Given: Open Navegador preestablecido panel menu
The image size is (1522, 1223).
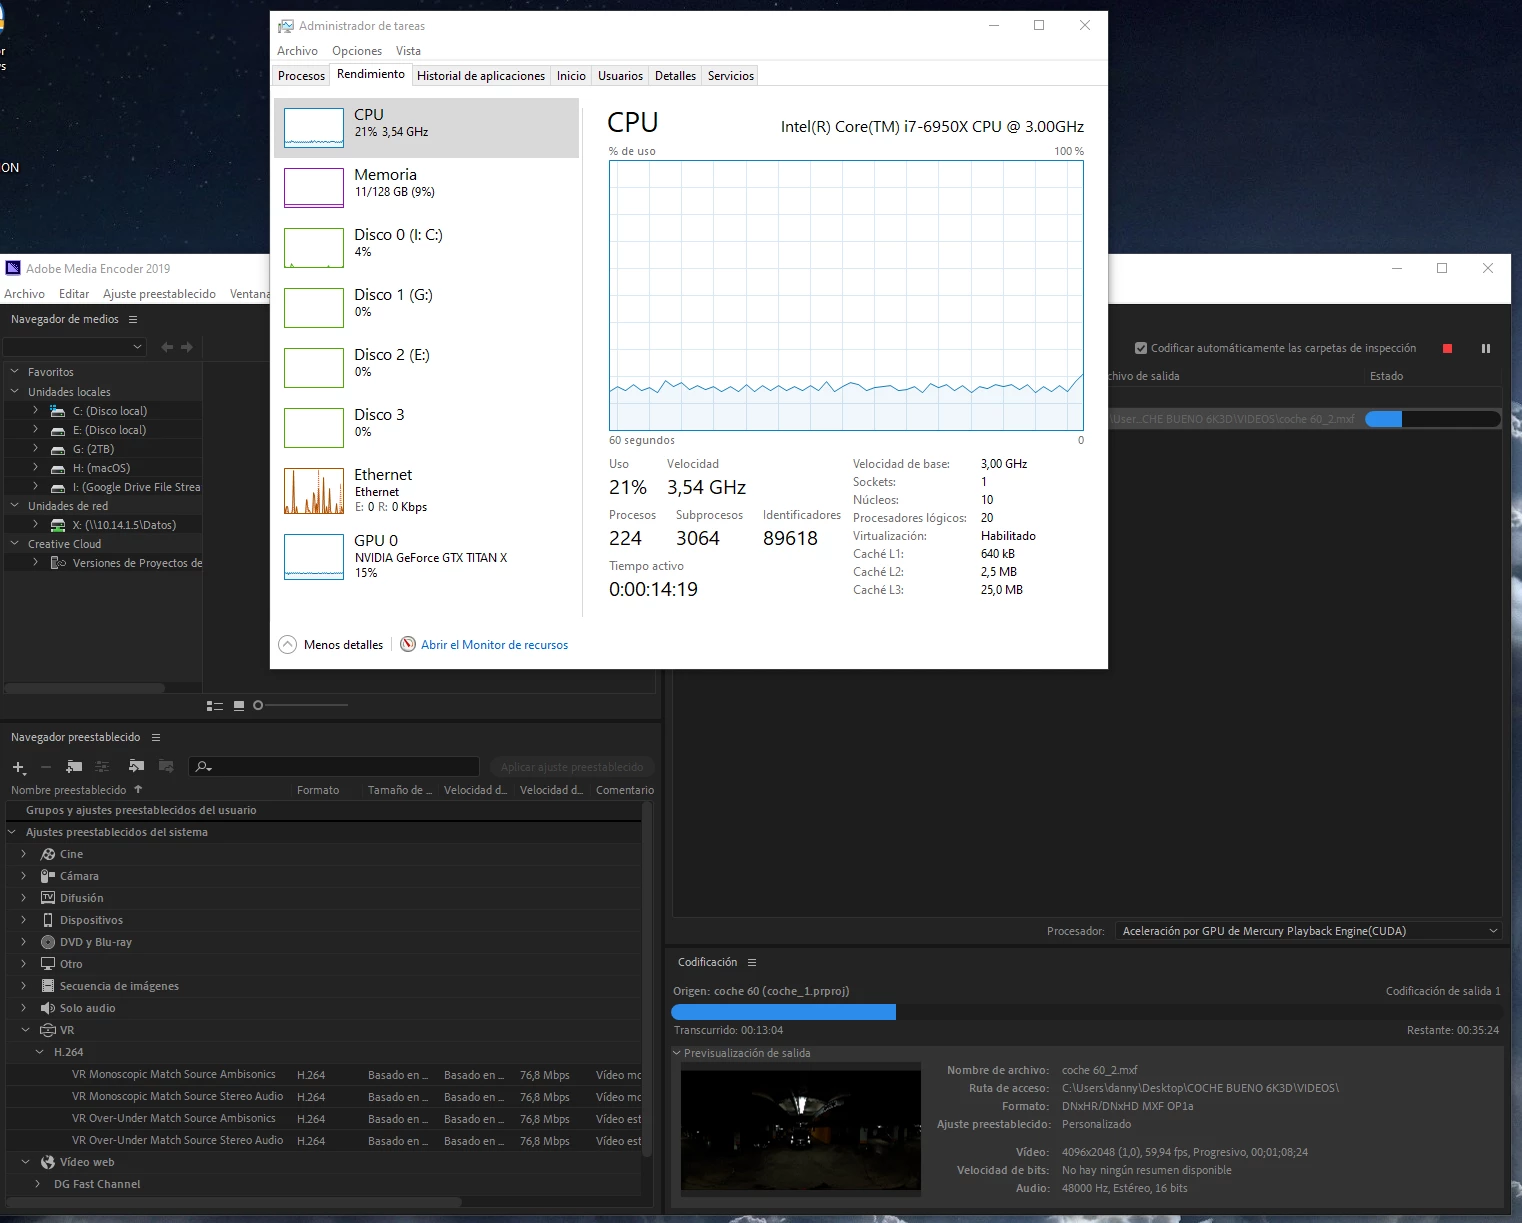Looking at the screenshot, I should pos(156,737).
